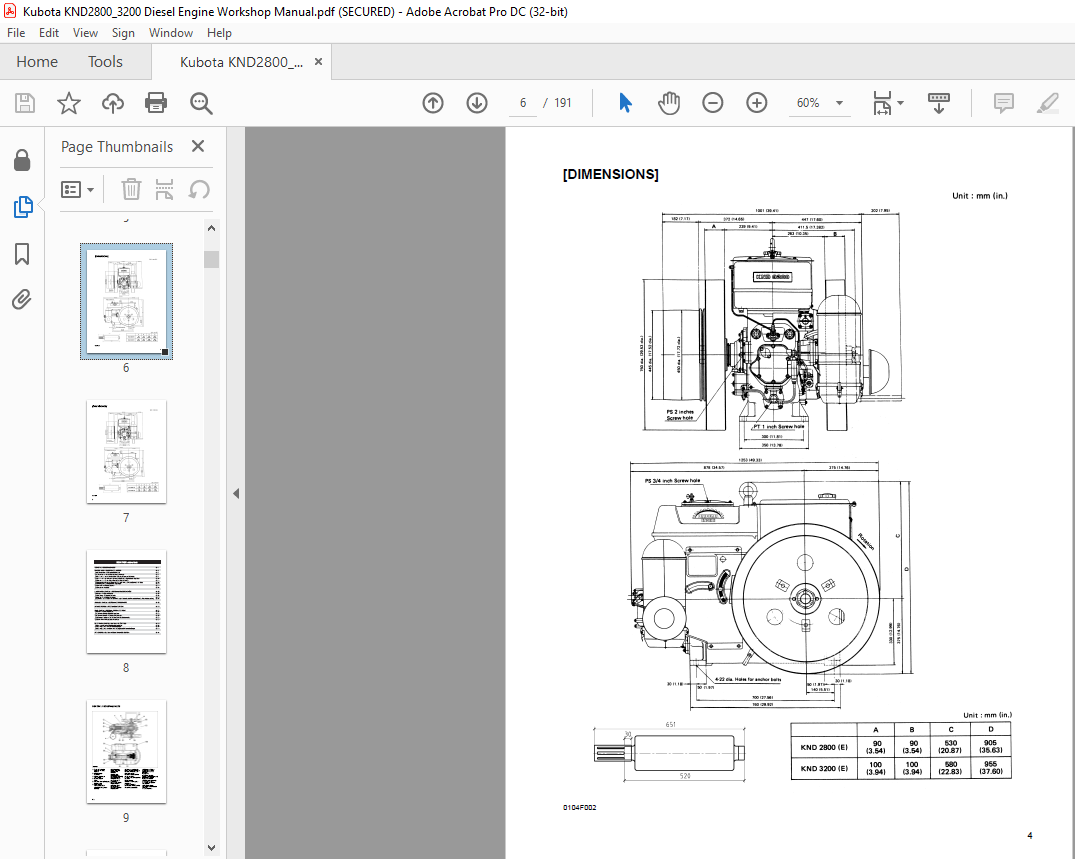Close the Kubota KND2800 document tab
Screen dimensions: 1075x859
(x=318, y=62)
